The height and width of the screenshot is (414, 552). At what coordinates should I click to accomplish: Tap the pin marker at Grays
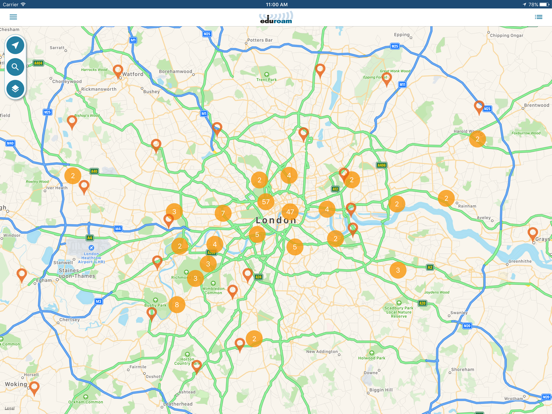[533, 234]
